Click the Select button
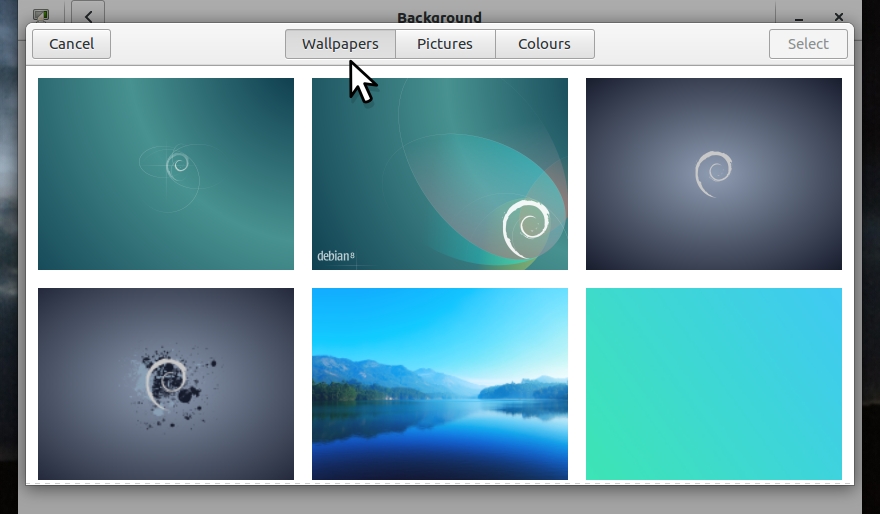This screenshot has width=880, height=514. click(x=807, y=44)
